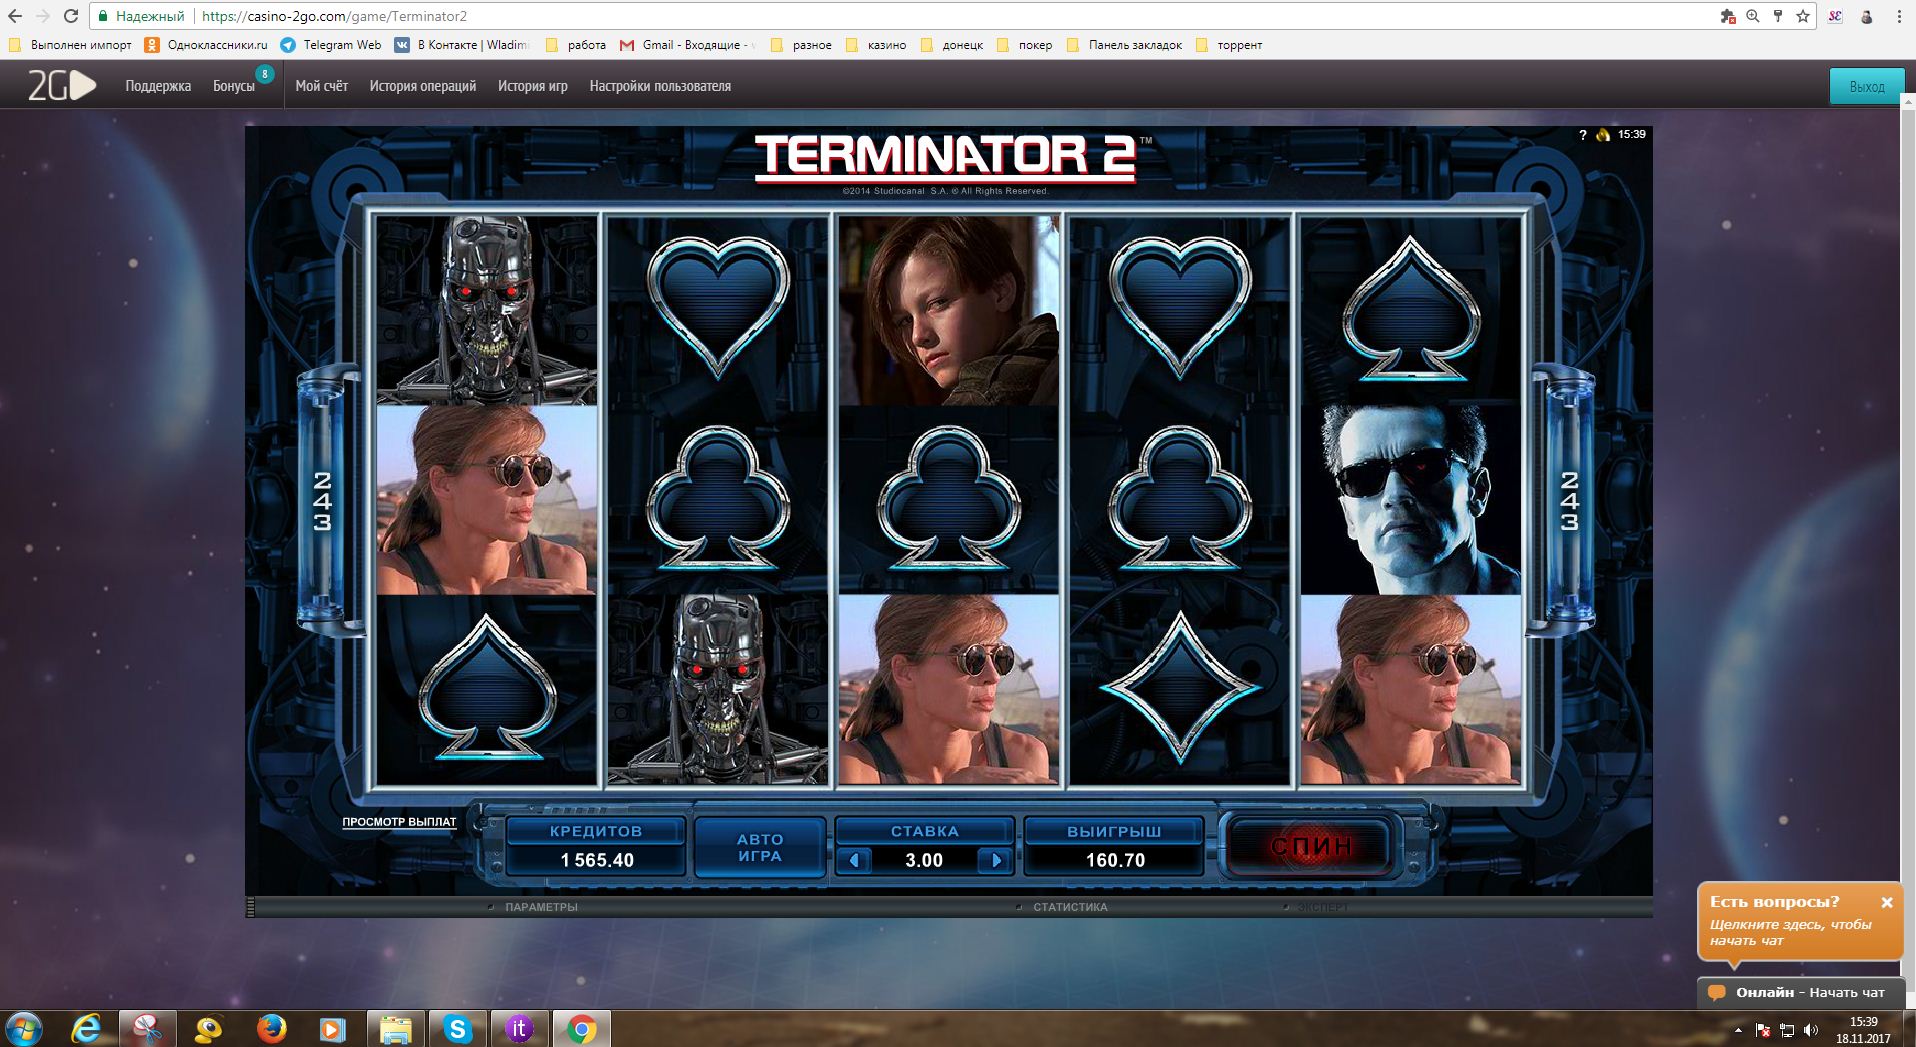Screen dimensions: 1916x1047
Task: Open История игр page
Action: tap(533, 86)
